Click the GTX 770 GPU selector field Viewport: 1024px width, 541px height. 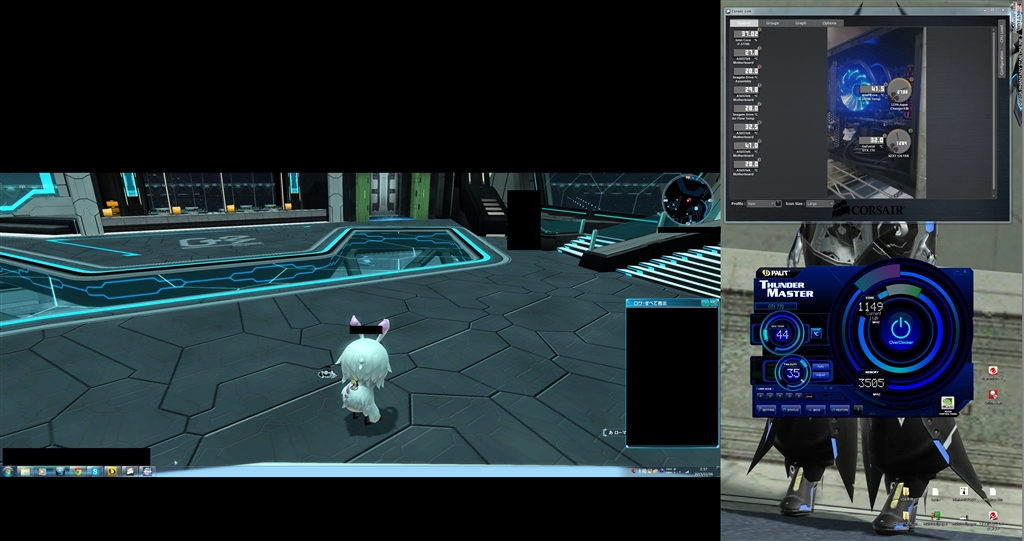[x=776, y=306]
